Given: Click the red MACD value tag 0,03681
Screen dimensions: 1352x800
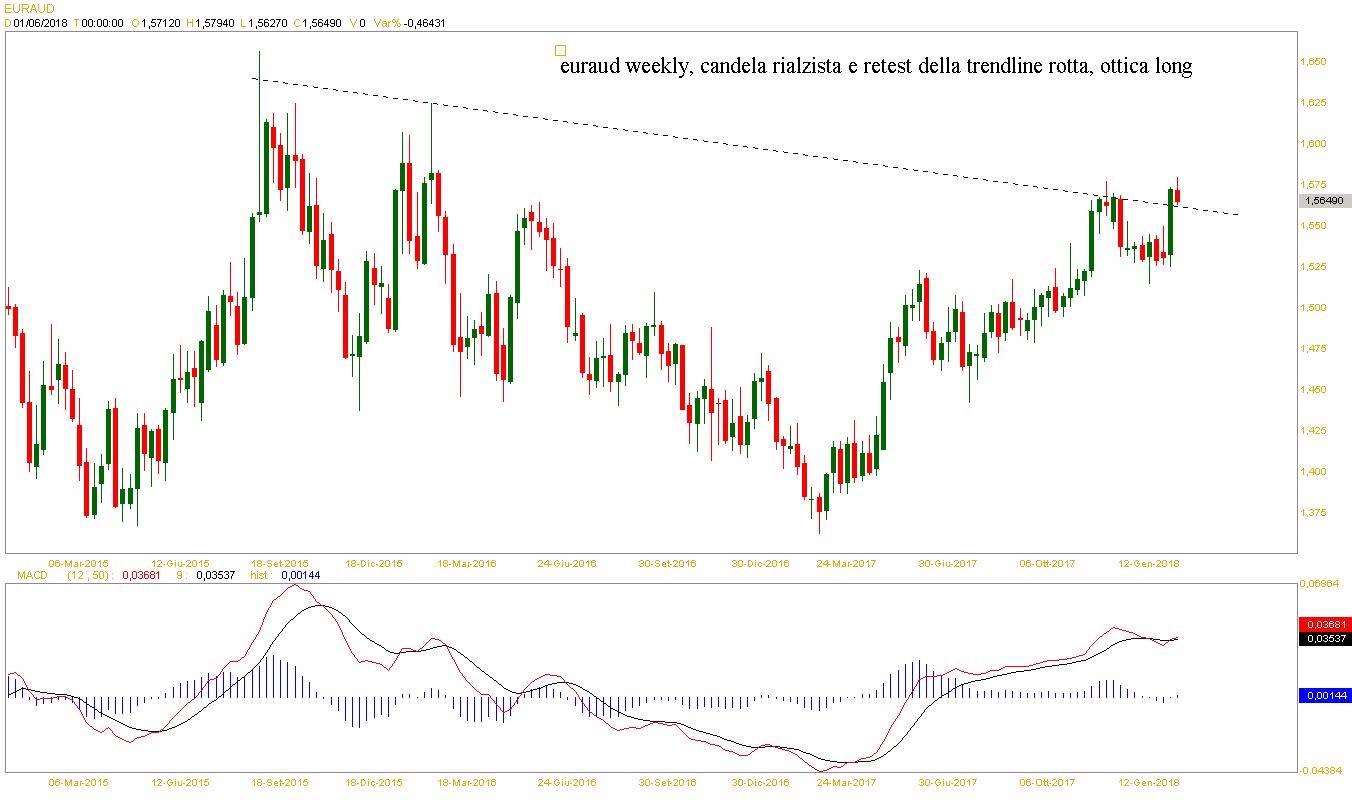Looking at the screenshot, I should click(x=1325, y=624).
